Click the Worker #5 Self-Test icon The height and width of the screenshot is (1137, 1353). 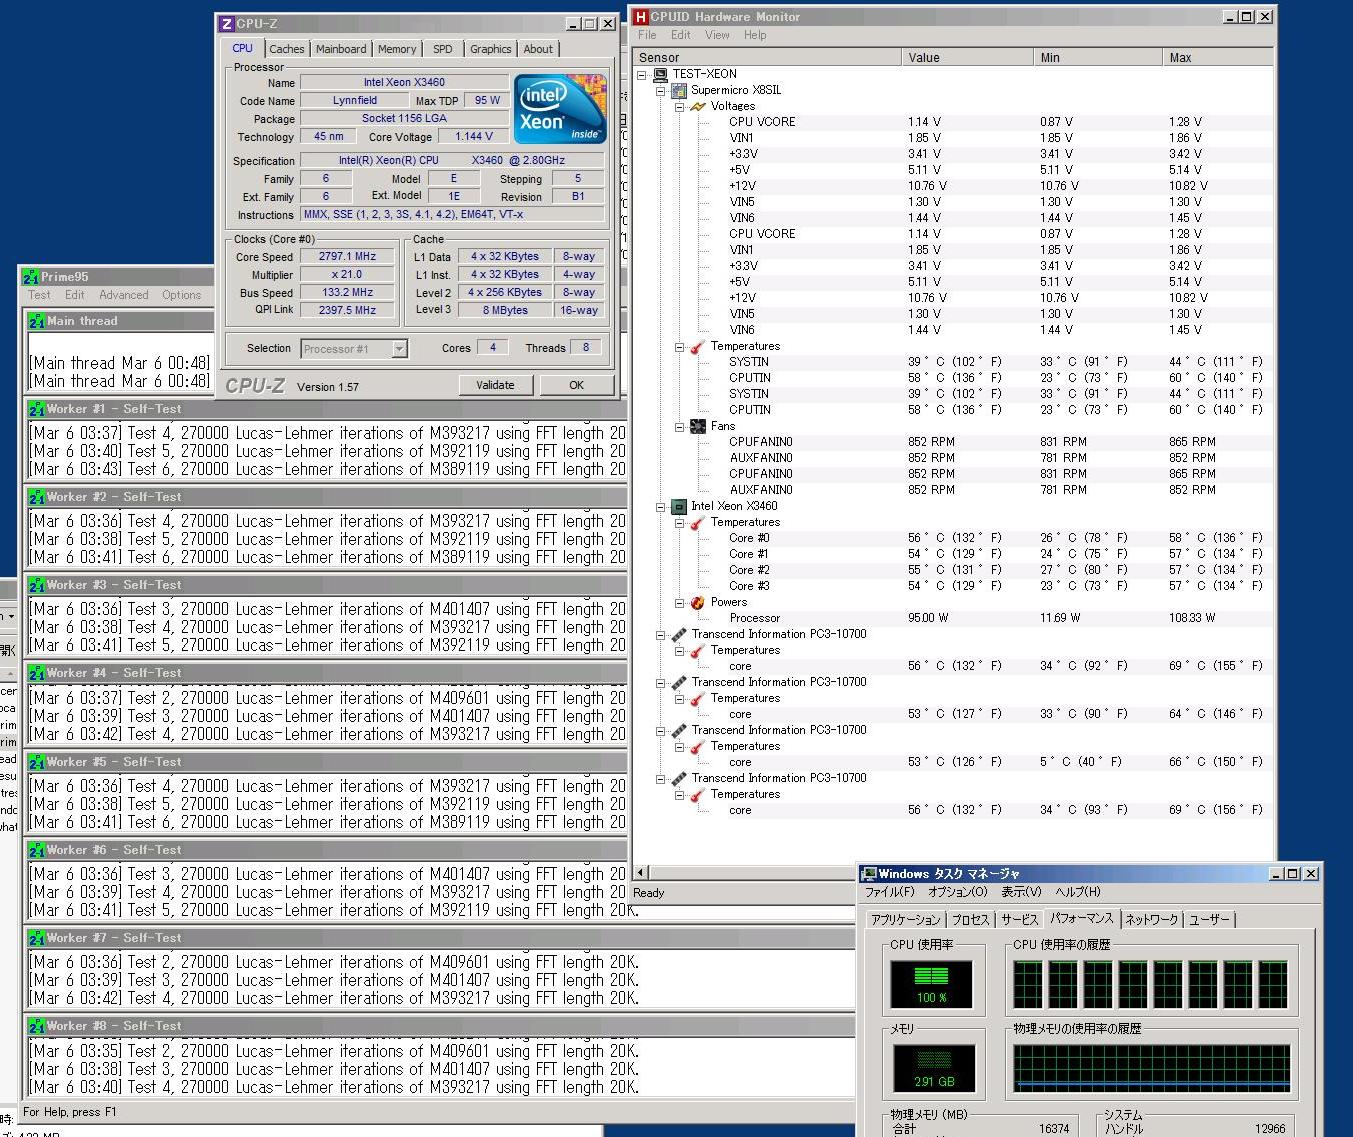pyautogui.click(x=37, y=762)
